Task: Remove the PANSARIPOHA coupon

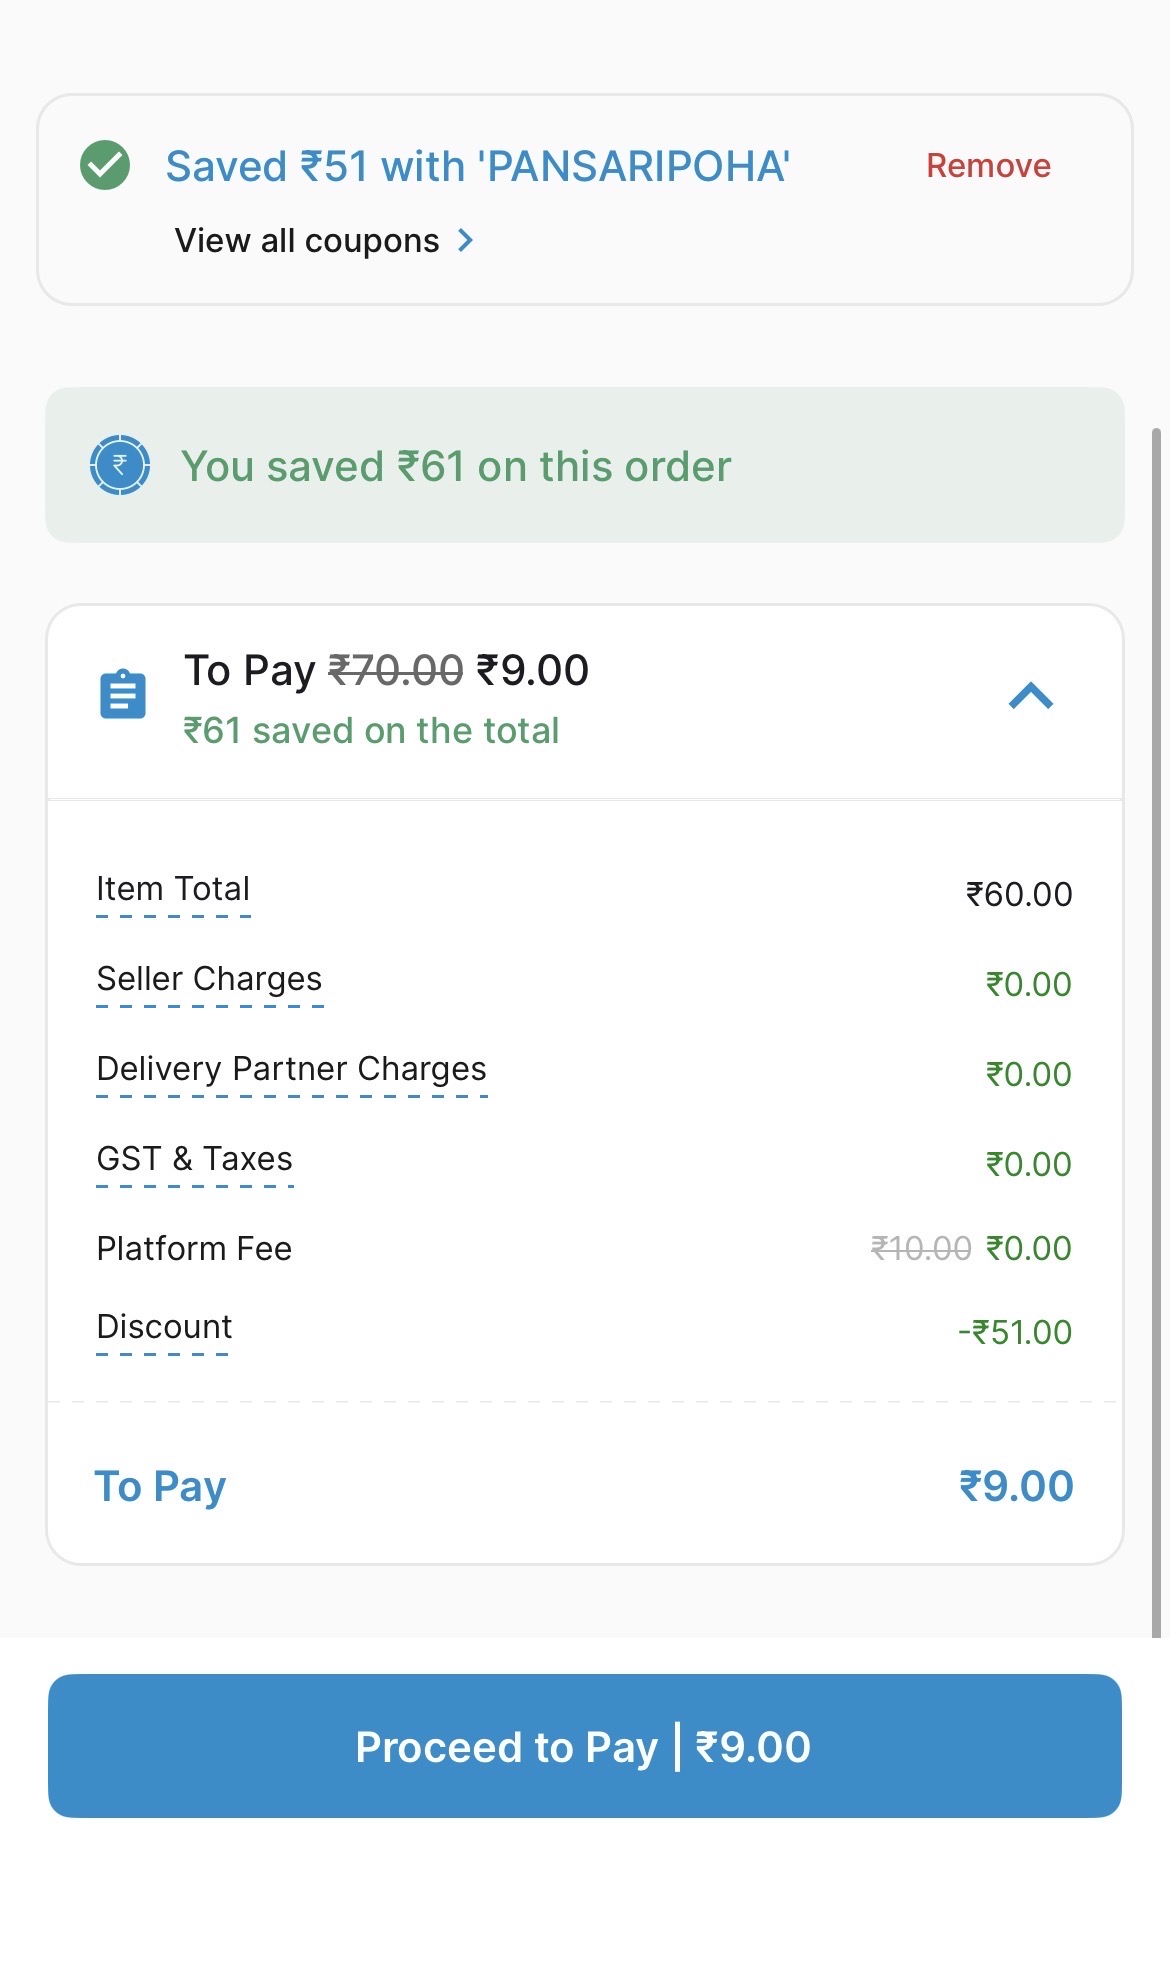Action: point(988,166)
